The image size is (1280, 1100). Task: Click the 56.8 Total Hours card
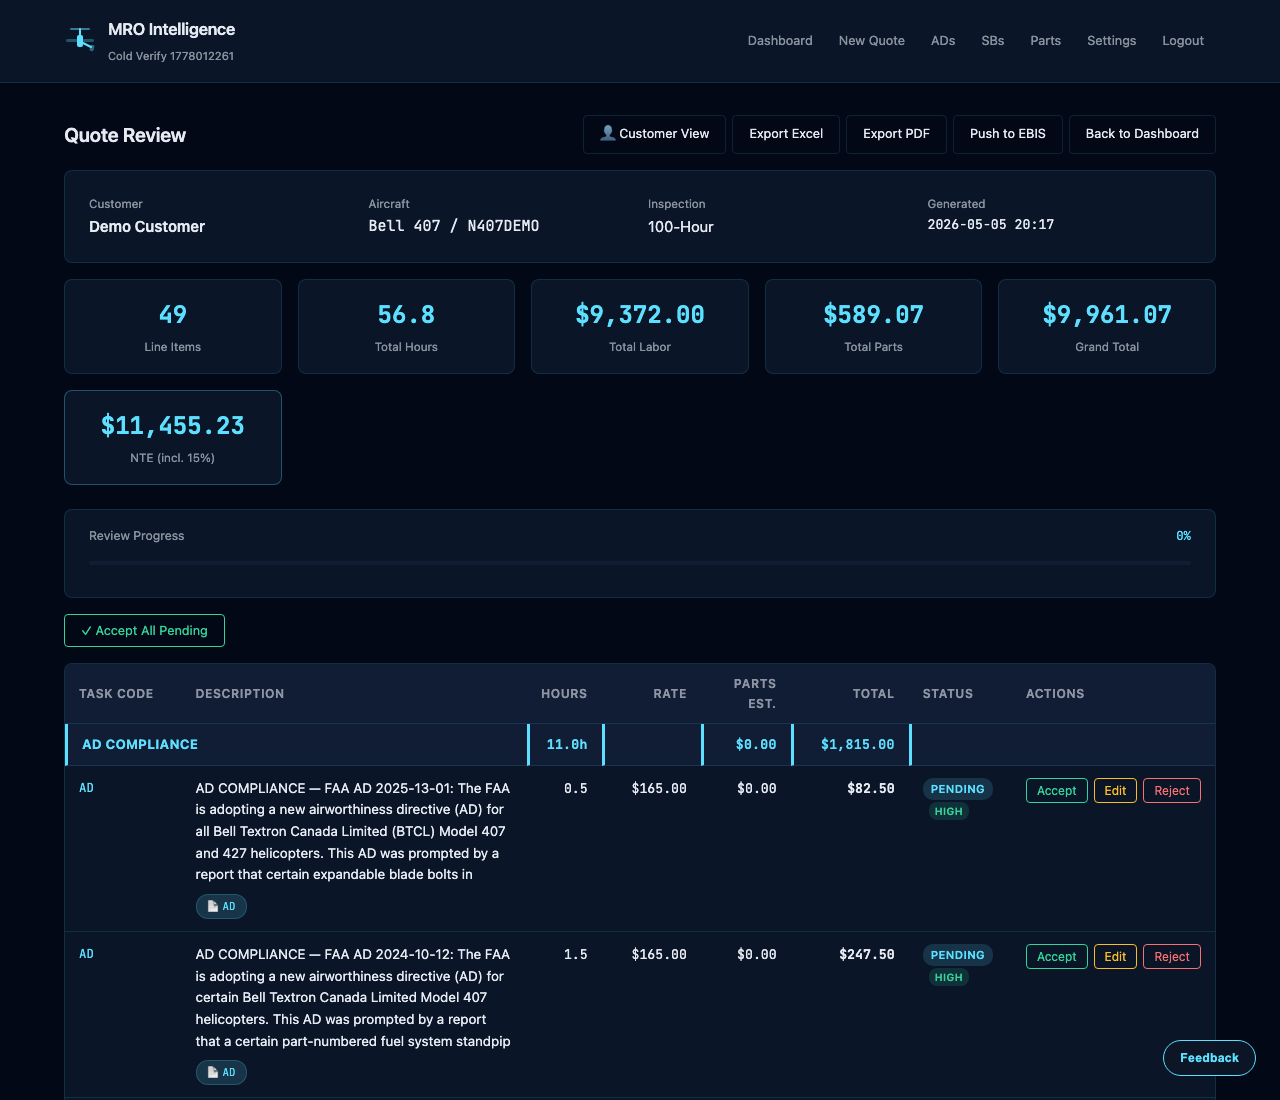pos(406,327)
